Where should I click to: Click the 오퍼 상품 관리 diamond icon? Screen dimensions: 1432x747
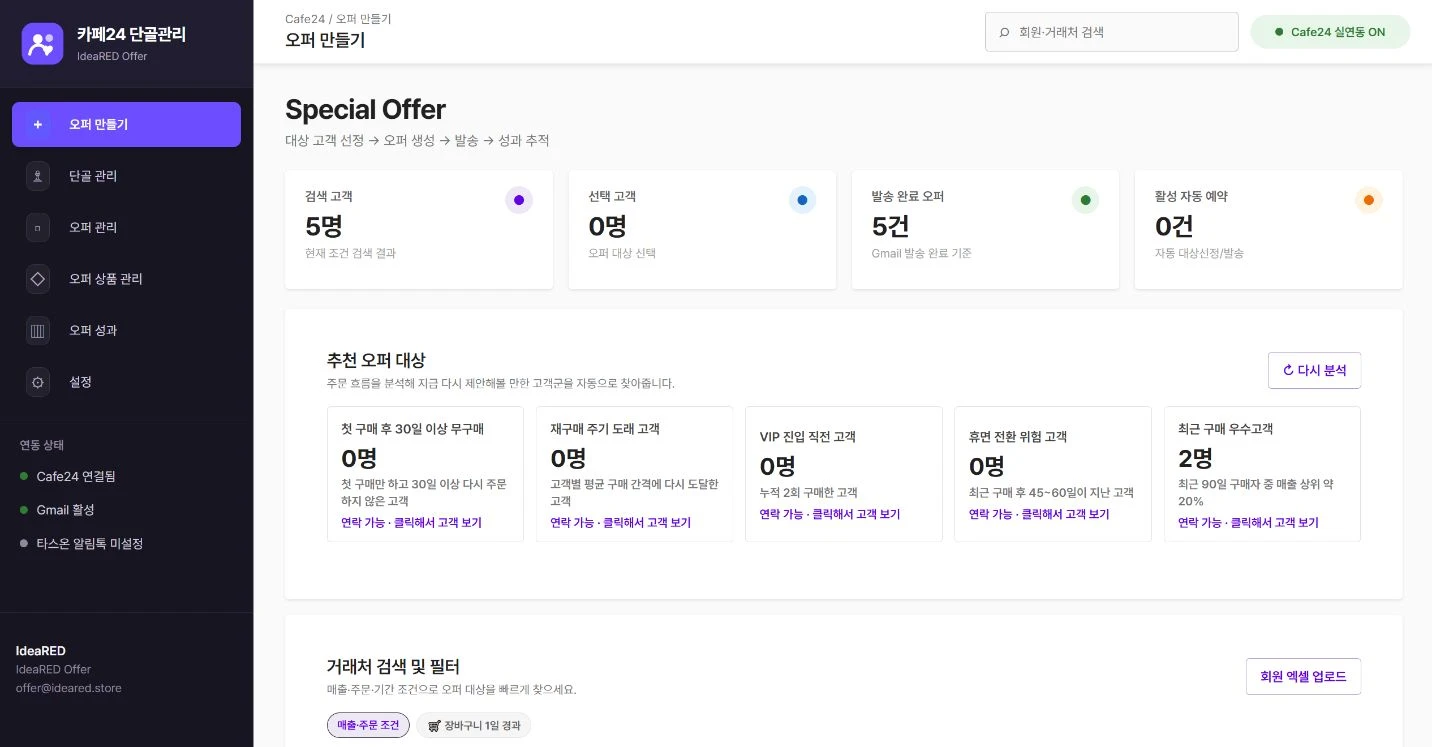(38, 279)
